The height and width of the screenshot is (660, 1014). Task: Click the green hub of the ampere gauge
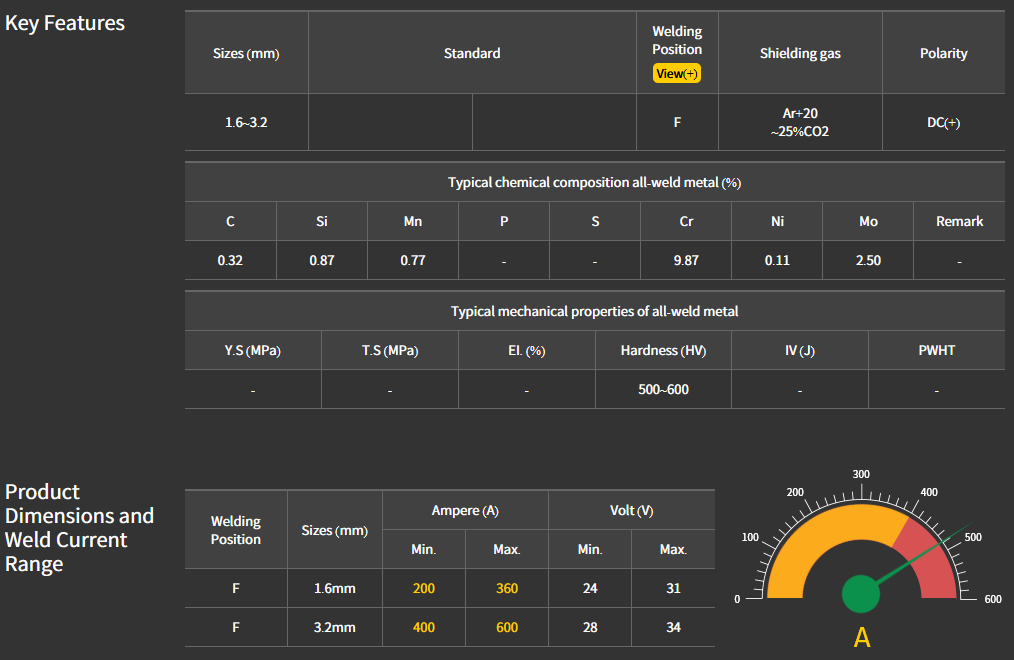(x=860, y=593)
